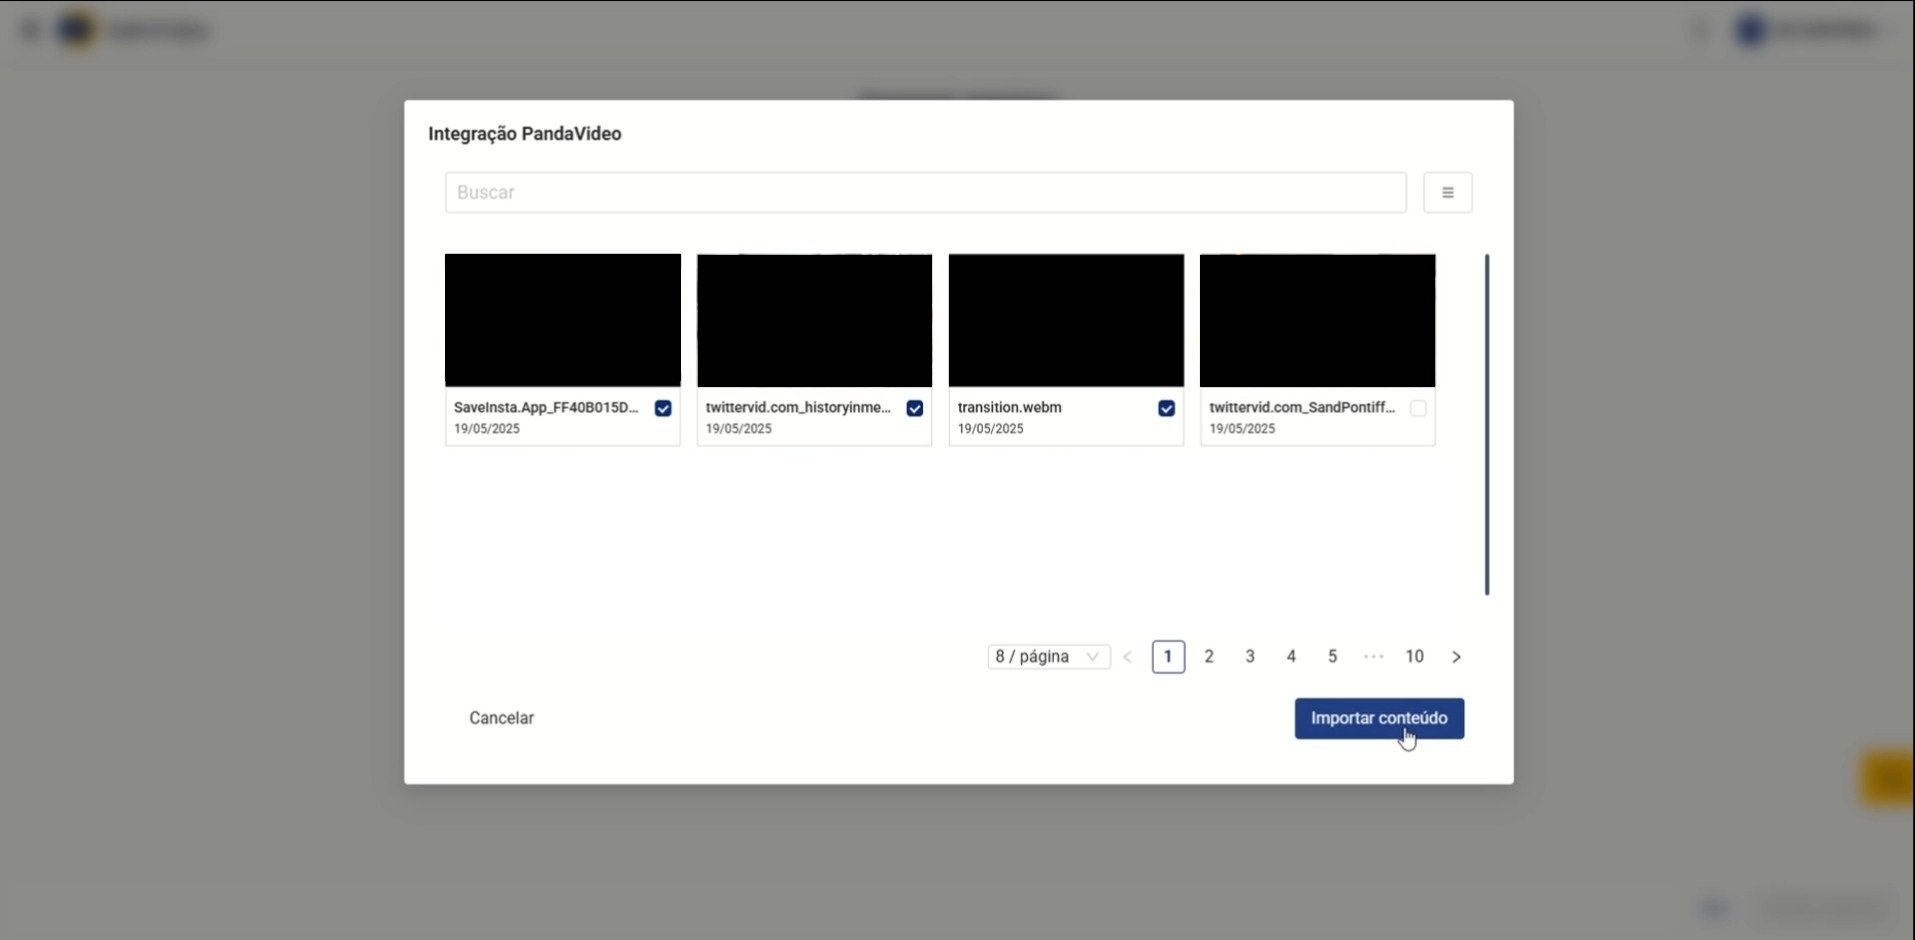Select the transition.webm video thumbnail

(x=1066, y=320)
